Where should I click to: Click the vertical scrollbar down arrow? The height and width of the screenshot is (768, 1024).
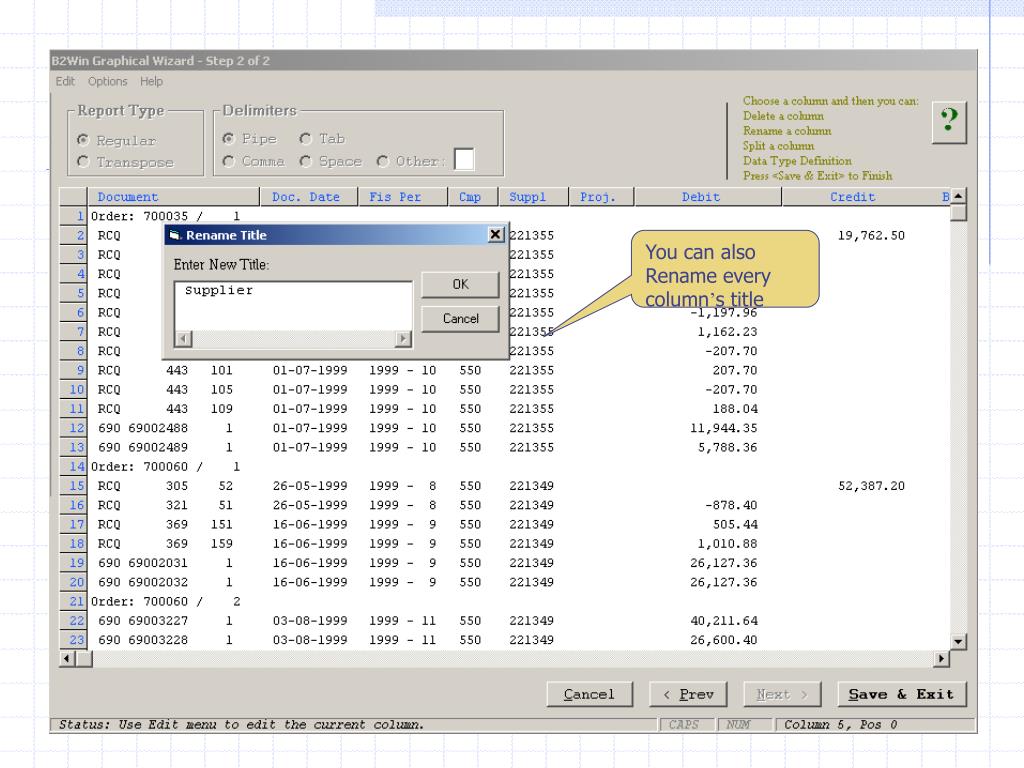point(958,641)
